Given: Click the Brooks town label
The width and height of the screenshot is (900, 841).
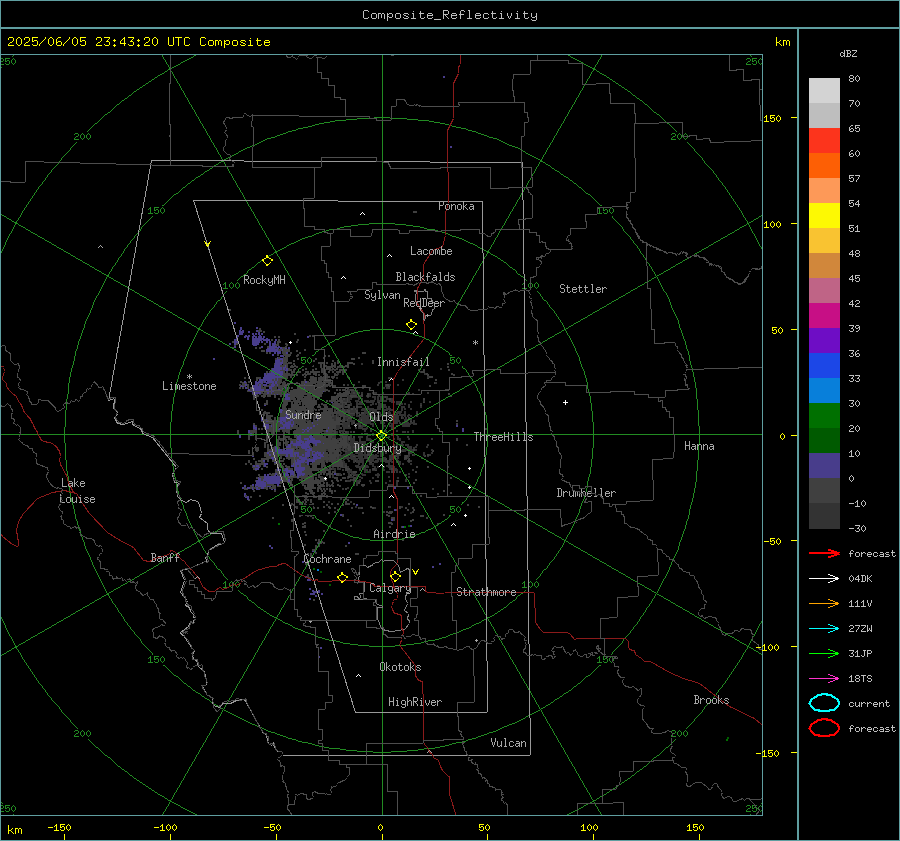Looking at the screenshot, I should coord(711,700).
